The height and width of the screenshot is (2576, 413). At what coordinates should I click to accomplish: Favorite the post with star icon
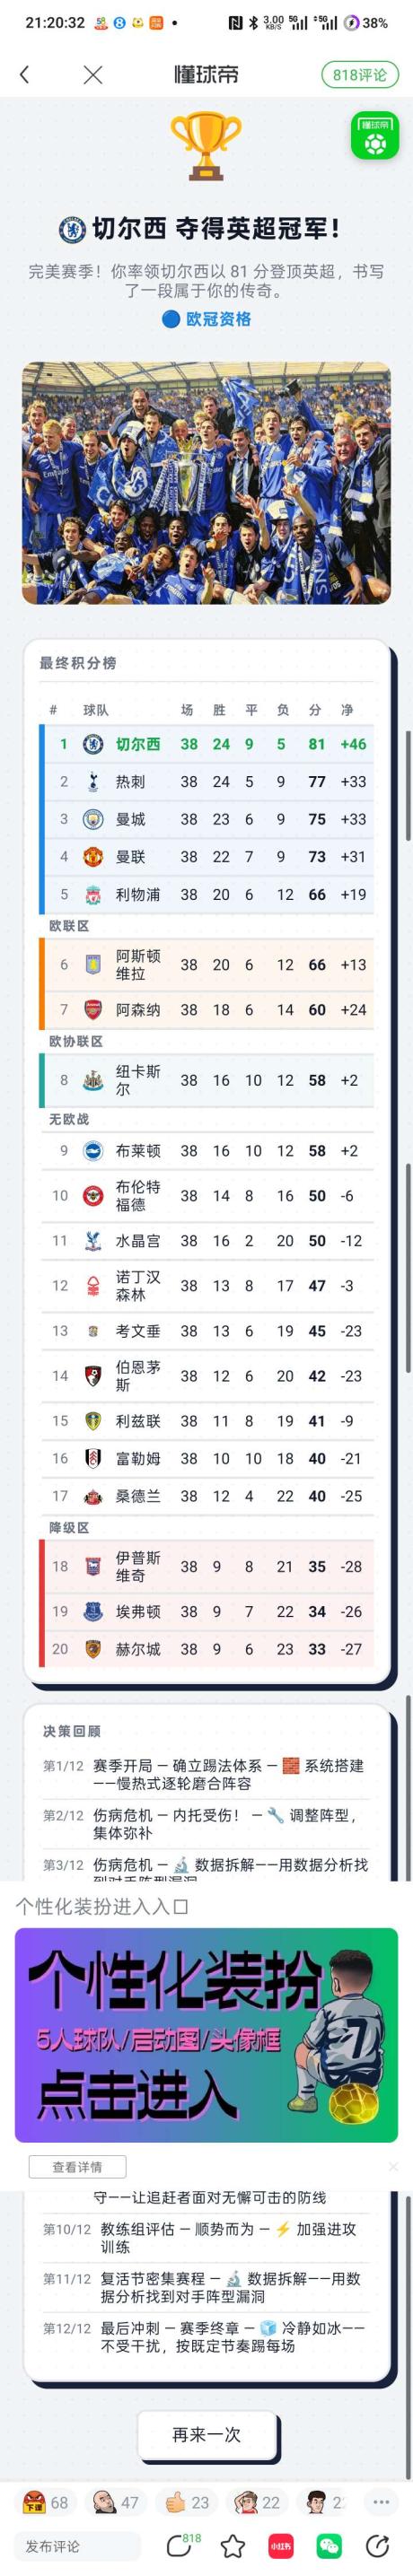pyautogui.click(x=232, y=2546)
